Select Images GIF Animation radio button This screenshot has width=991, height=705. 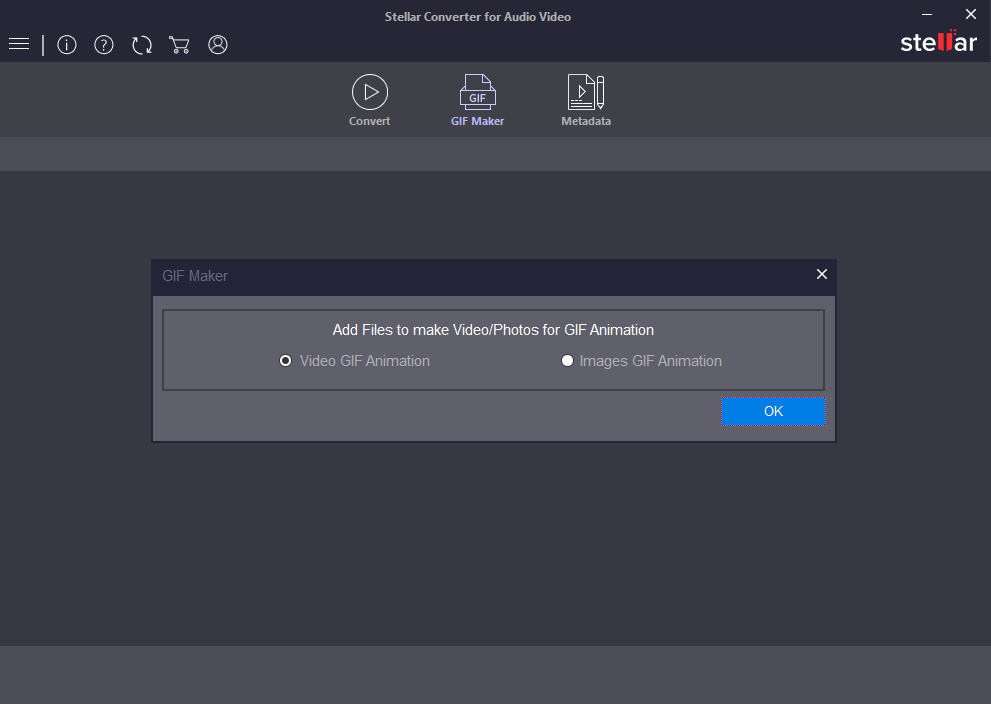[x=568, y=360]
